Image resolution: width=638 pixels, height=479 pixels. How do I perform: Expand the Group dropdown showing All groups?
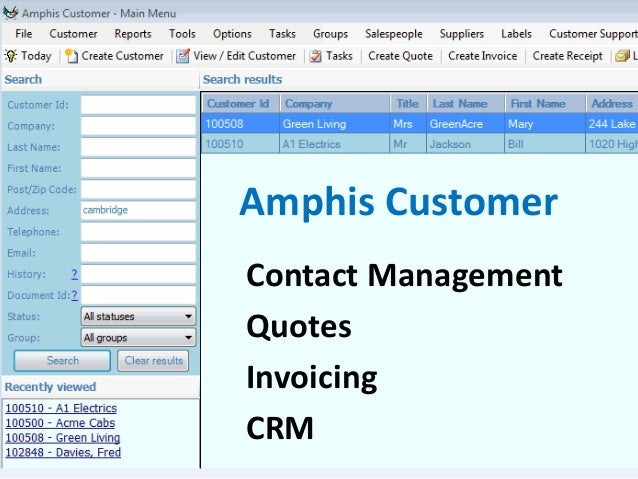click(138, 337)
